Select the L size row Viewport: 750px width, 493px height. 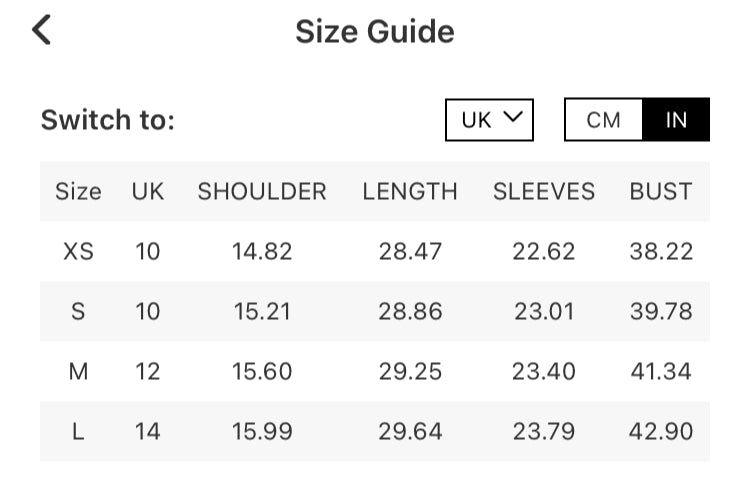click(x=78, y=432)
